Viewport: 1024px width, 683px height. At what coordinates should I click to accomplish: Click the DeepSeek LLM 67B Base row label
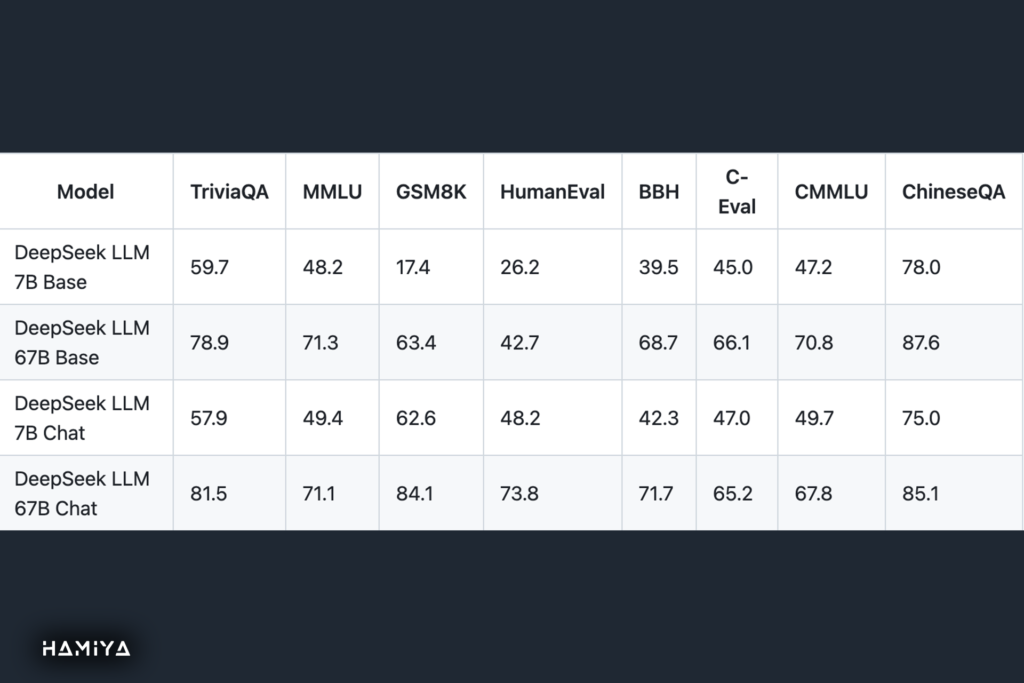[x=82, y=343]
